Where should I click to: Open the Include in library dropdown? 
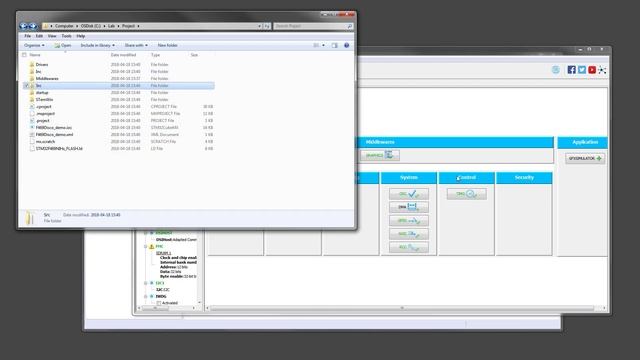tap(98, 45)
